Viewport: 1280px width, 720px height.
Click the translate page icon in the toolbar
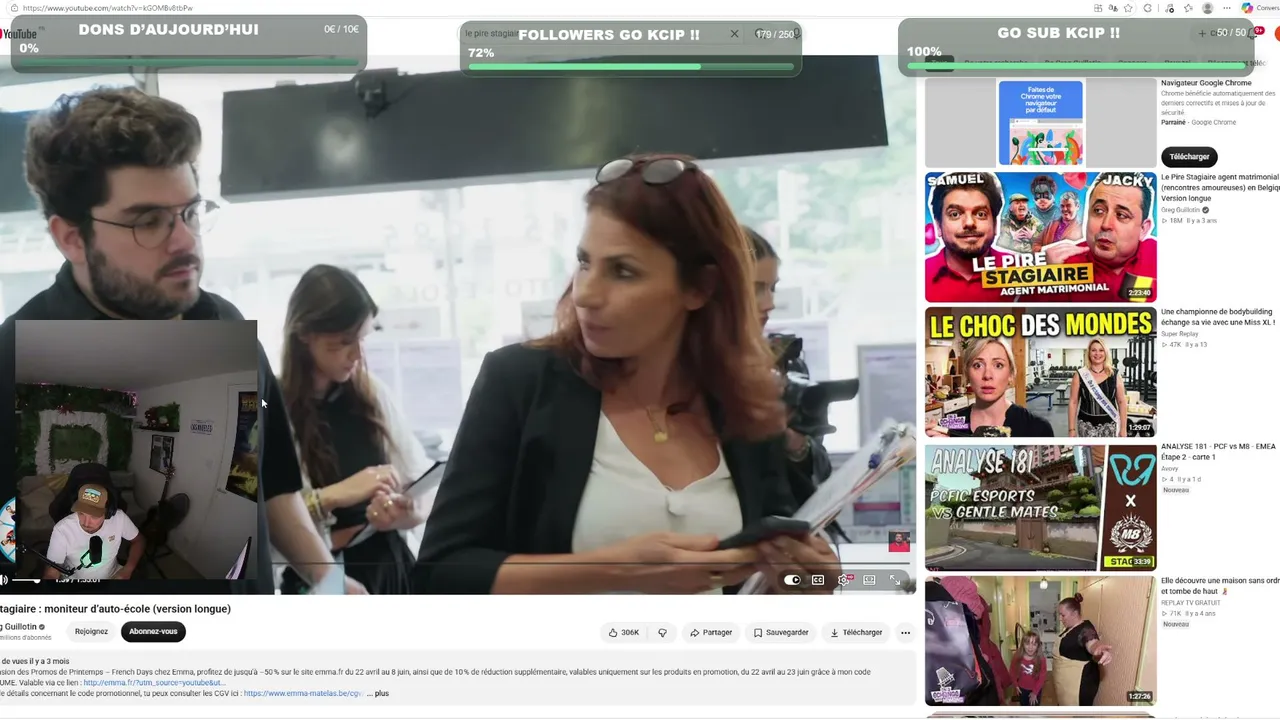coord(1113,8)
